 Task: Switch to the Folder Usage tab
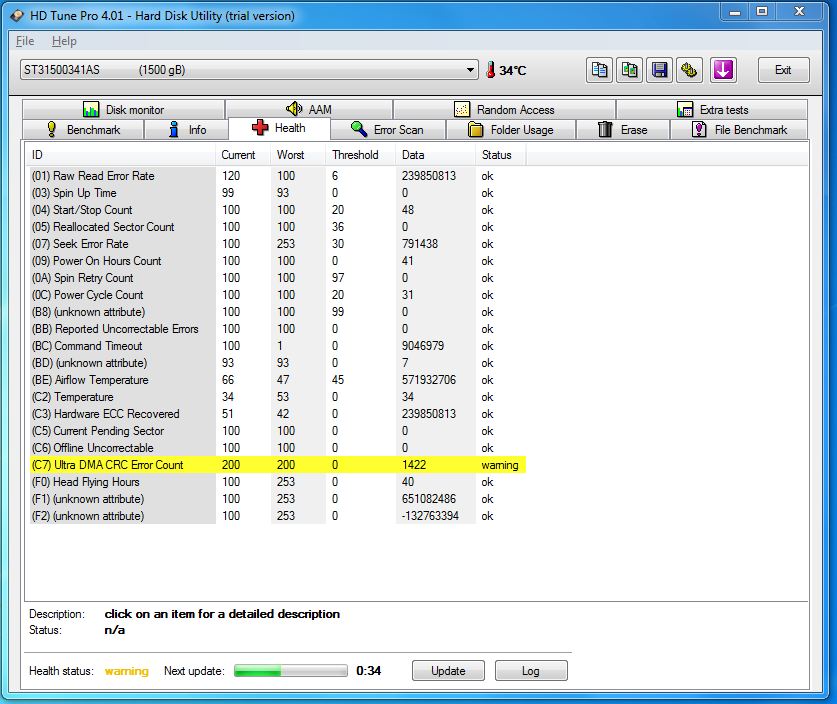(511, 130)
